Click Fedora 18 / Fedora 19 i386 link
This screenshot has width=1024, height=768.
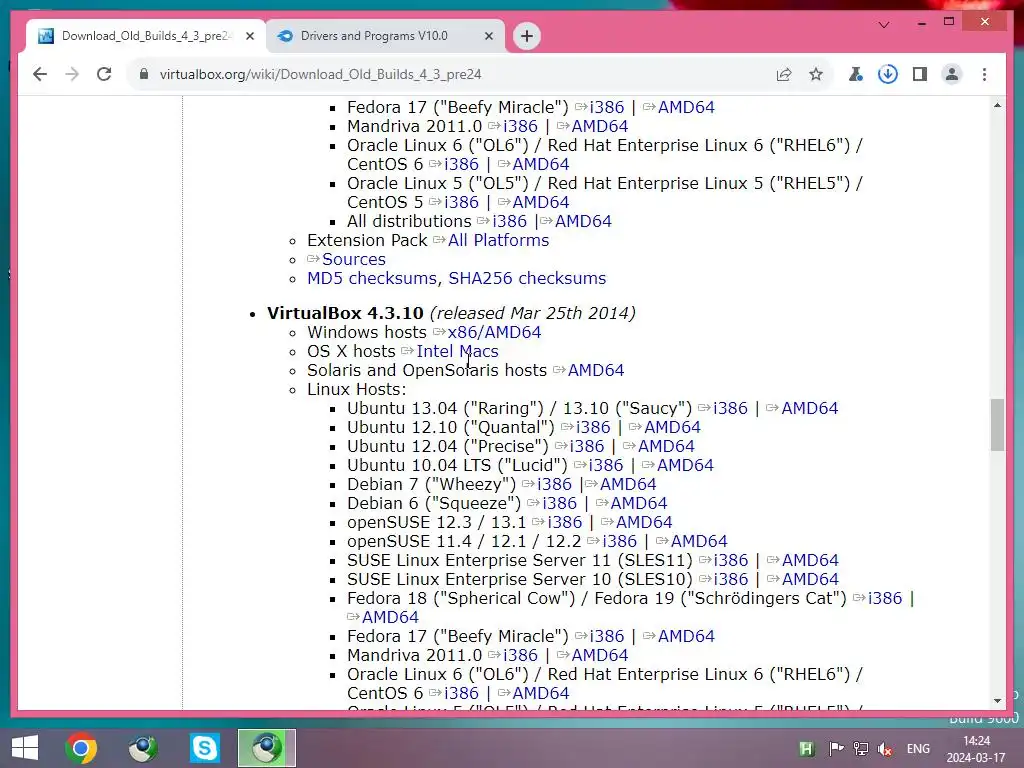point(885,598)
